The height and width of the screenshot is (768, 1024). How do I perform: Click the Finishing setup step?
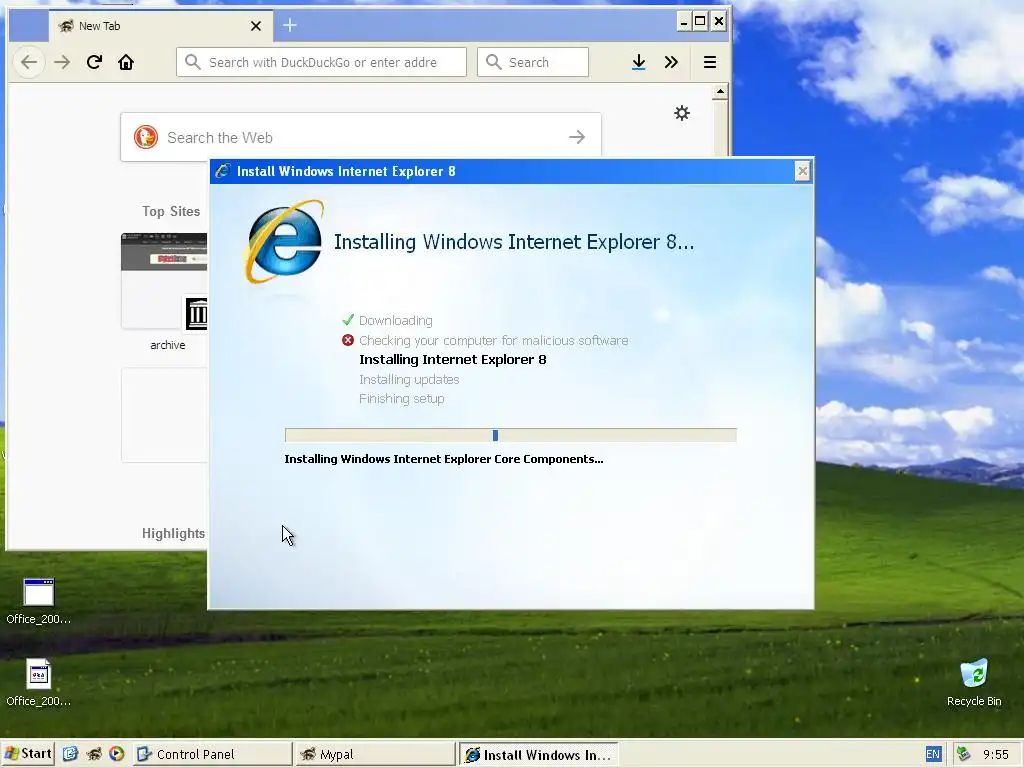click(x=402, y=398)
